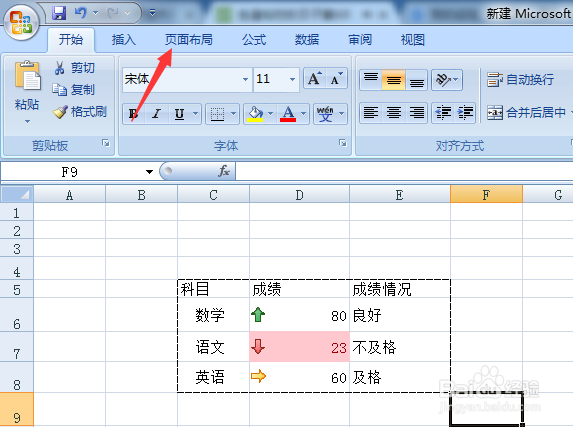
Task: Select column F header
Action: (486, 194)
